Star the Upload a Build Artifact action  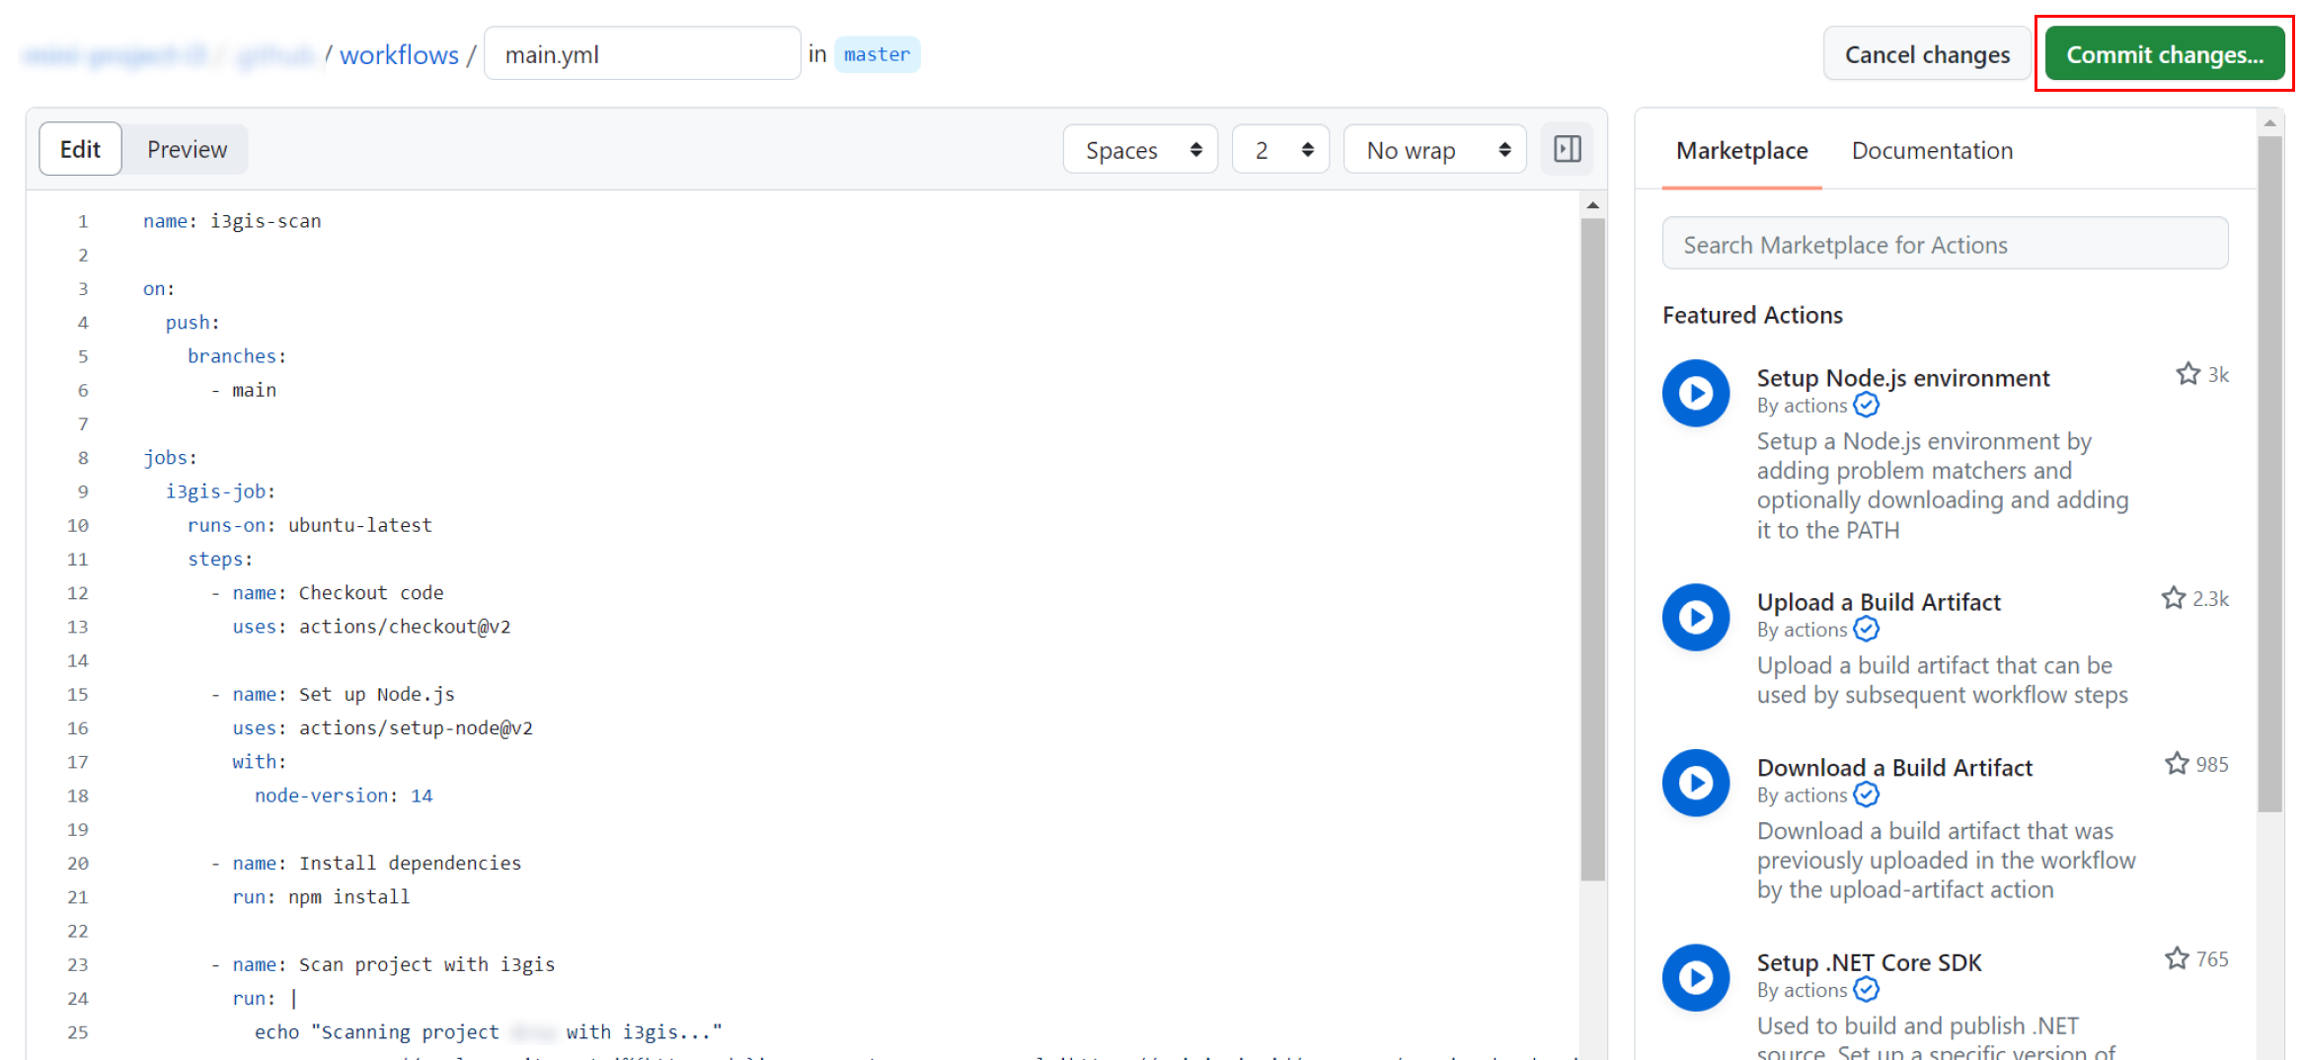click(x=2172, y=599)
